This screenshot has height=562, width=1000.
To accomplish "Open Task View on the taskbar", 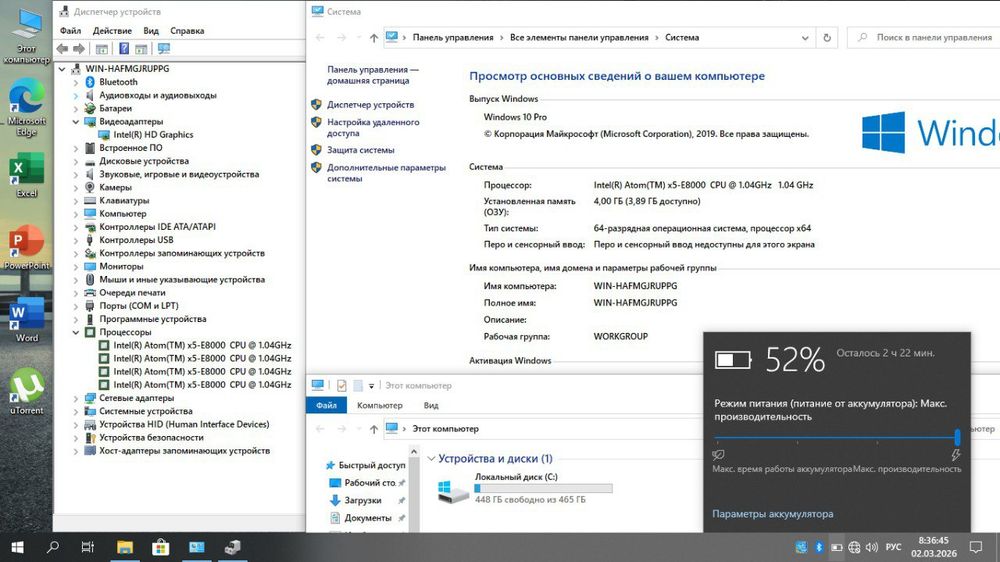I will coord(88,547).
